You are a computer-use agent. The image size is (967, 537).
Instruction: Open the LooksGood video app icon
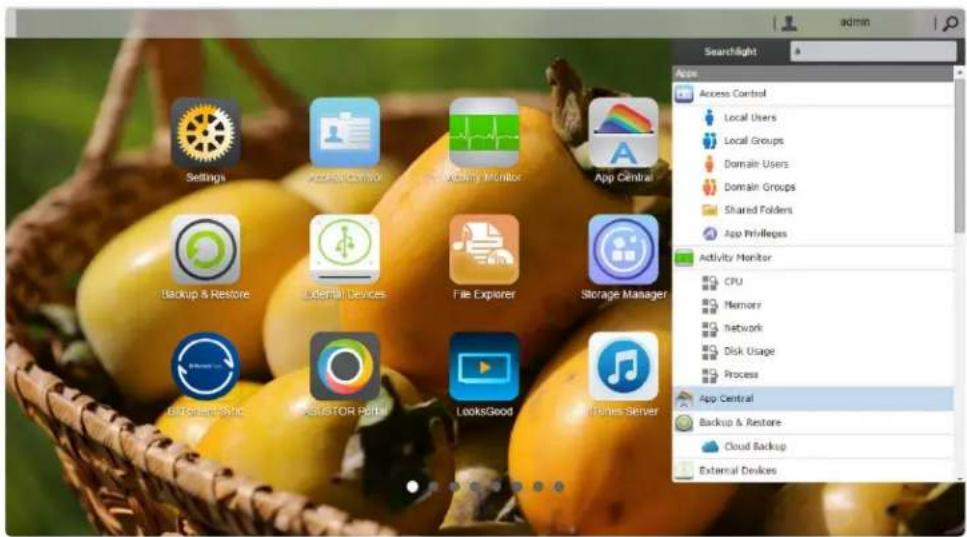pyautogui.click(x=484, y=367)
